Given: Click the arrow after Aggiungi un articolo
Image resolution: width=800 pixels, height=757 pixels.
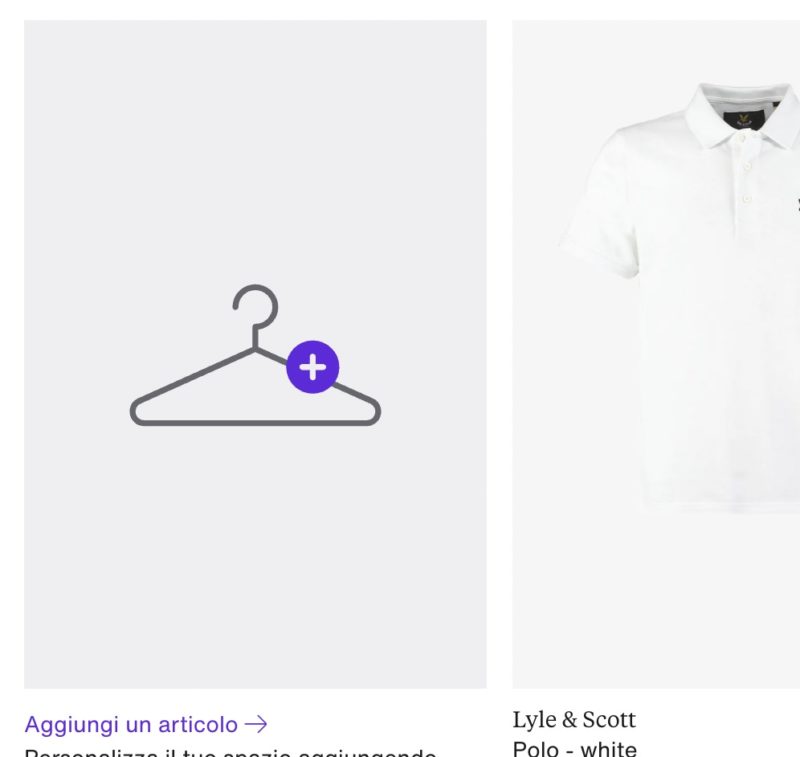Looking at the screenshot, I should coord(256,724).
